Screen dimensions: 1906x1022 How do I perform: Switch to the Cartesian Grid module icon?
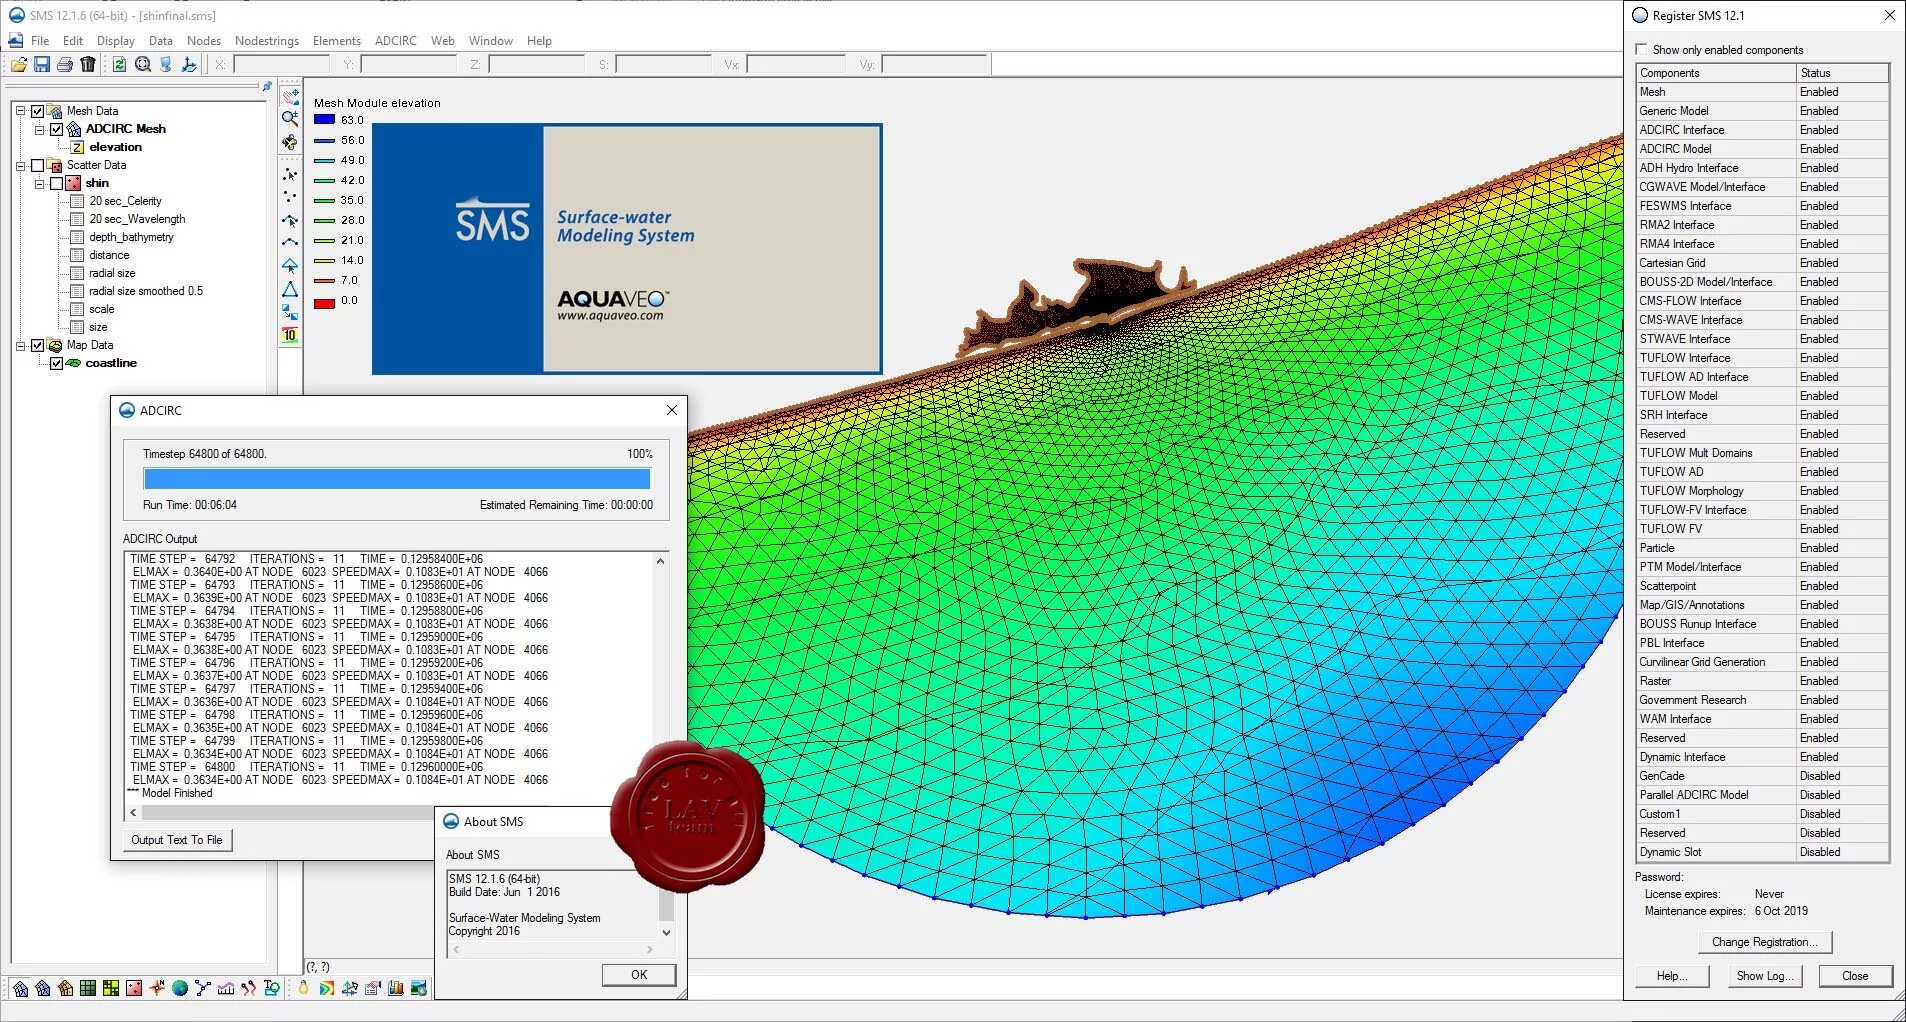(x=88, y=988)
